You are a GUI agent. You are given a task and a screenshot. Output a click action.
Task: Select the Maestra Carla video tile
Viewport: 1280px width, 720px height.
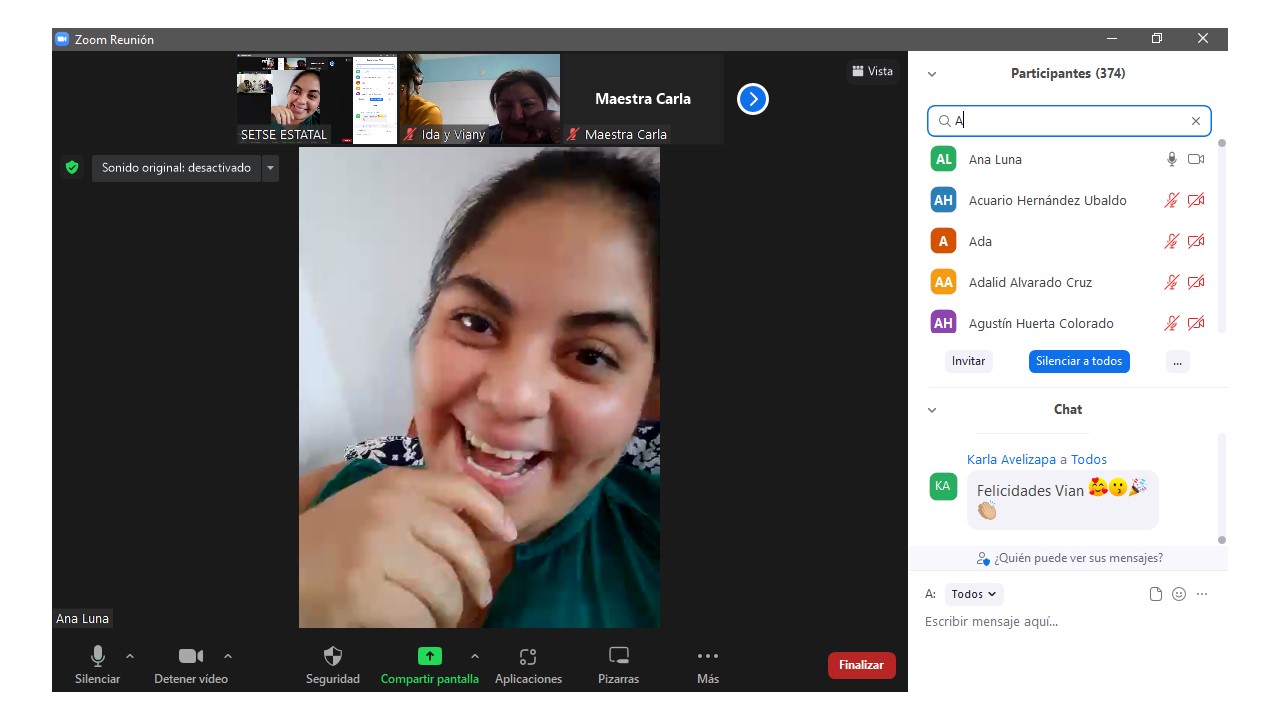643,99
